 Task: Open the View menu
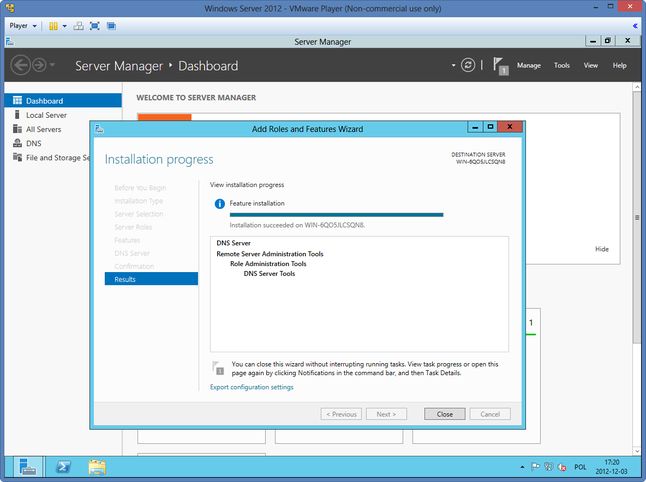[590, 66]
